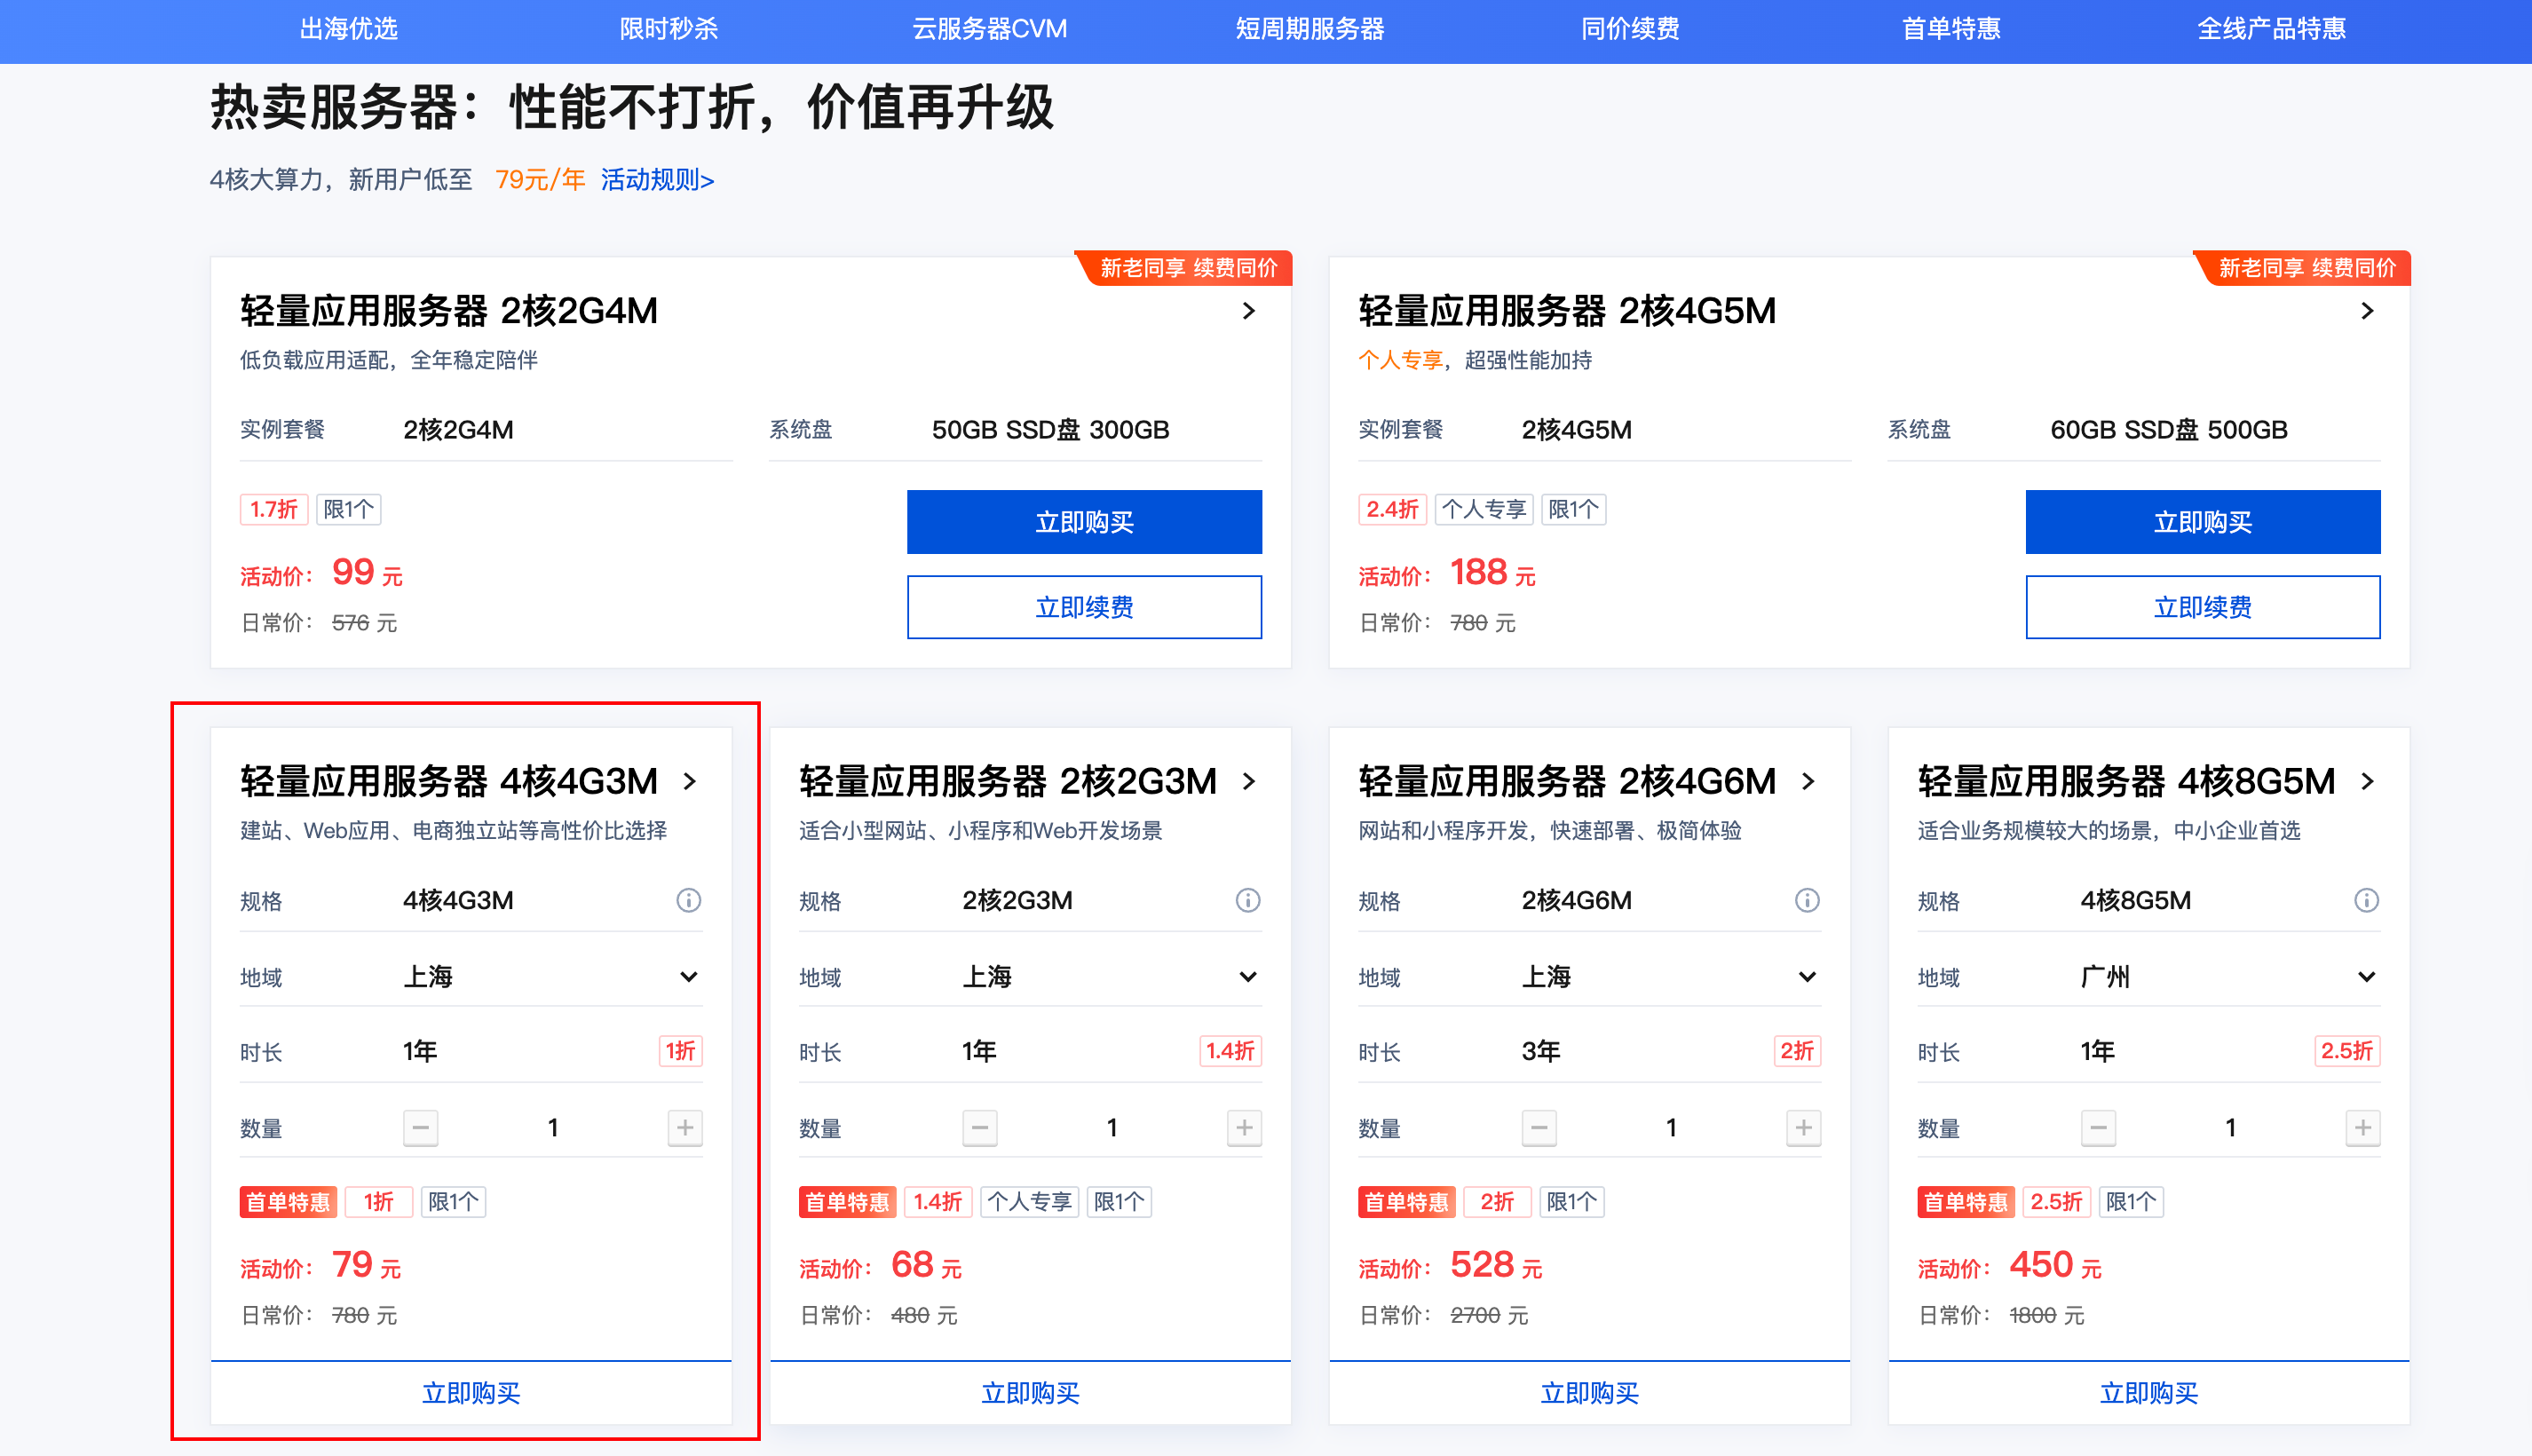This screenshot has height=1456, width=2532.
Task: Open the info tooltip for 4核4G3M spec
Action: pos(687,900)
